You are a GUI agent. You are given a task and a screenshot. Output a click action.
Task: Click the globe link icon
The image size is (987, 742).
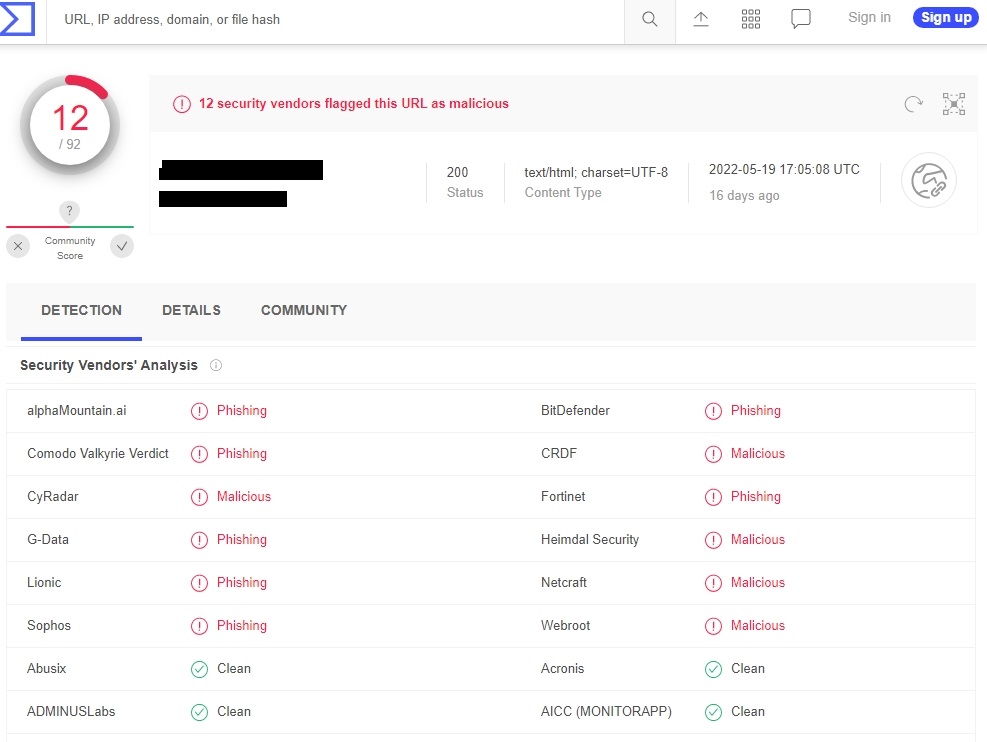929,181
